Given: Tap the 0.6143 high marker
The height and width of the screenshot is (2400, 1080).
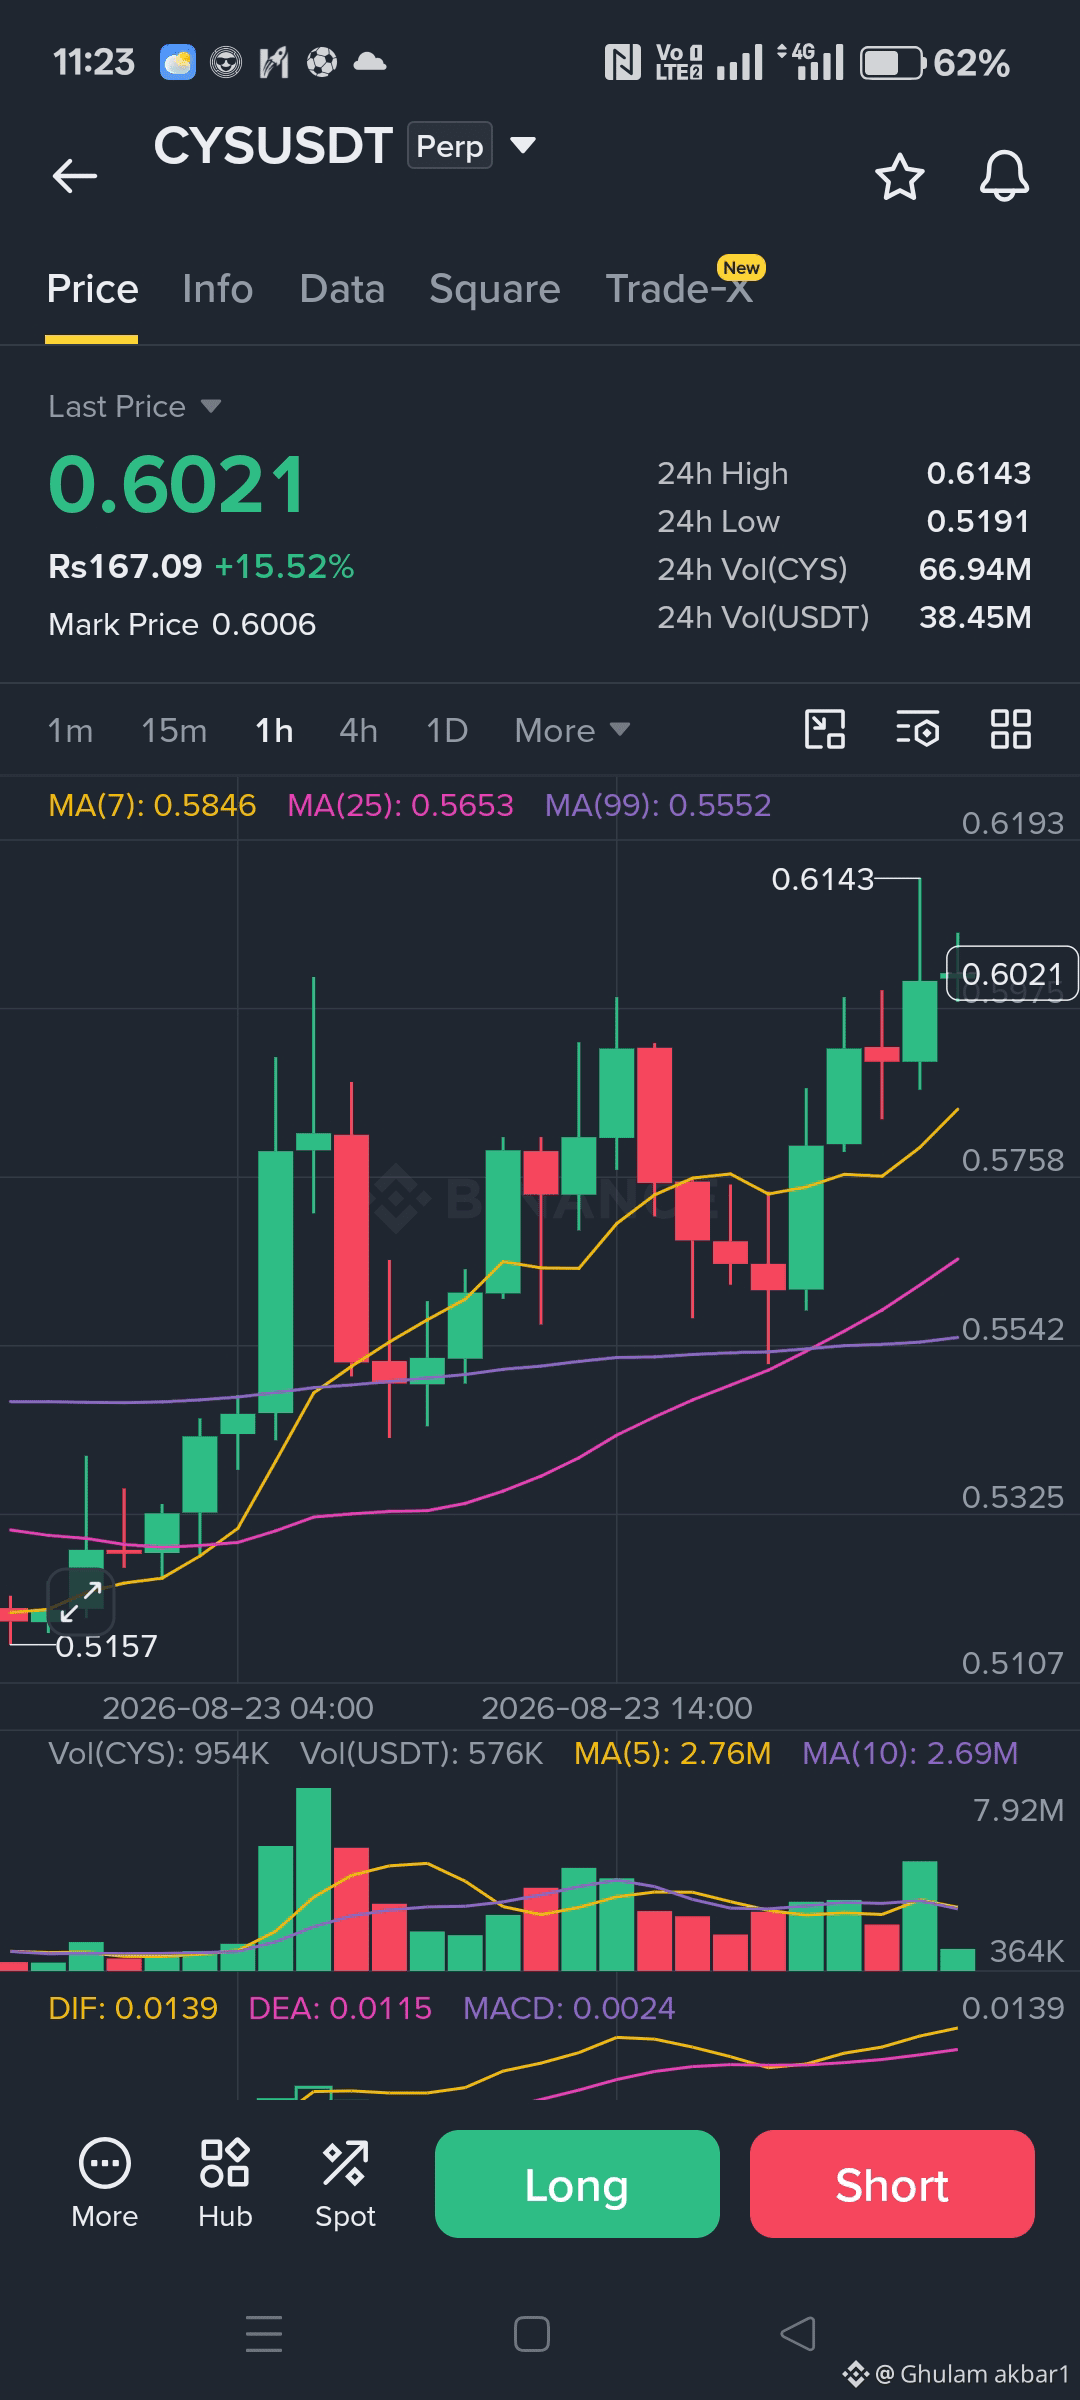Looking at the screenshot, I should point(822,880).
